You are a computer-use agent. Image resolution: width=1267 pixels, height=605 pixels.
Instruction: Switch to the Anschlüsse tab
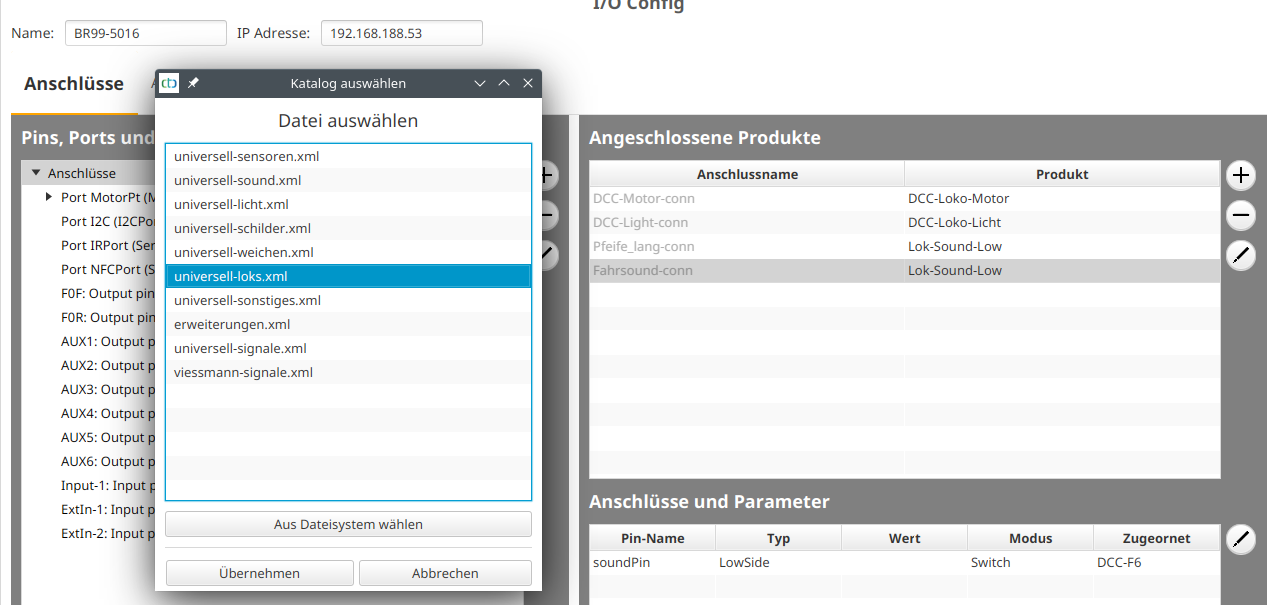coord(74,83)
